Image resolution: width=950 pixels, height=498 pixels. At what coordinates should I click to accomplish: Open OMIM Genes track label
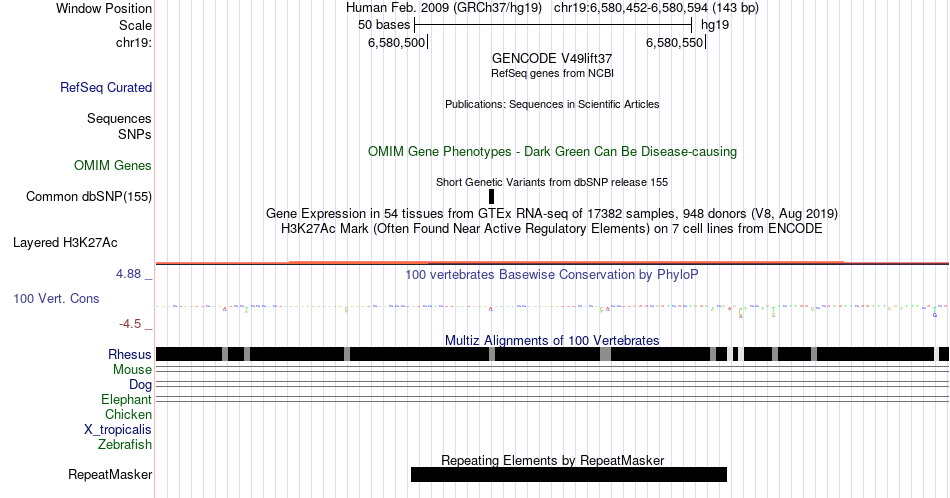(x=113, y=165)
